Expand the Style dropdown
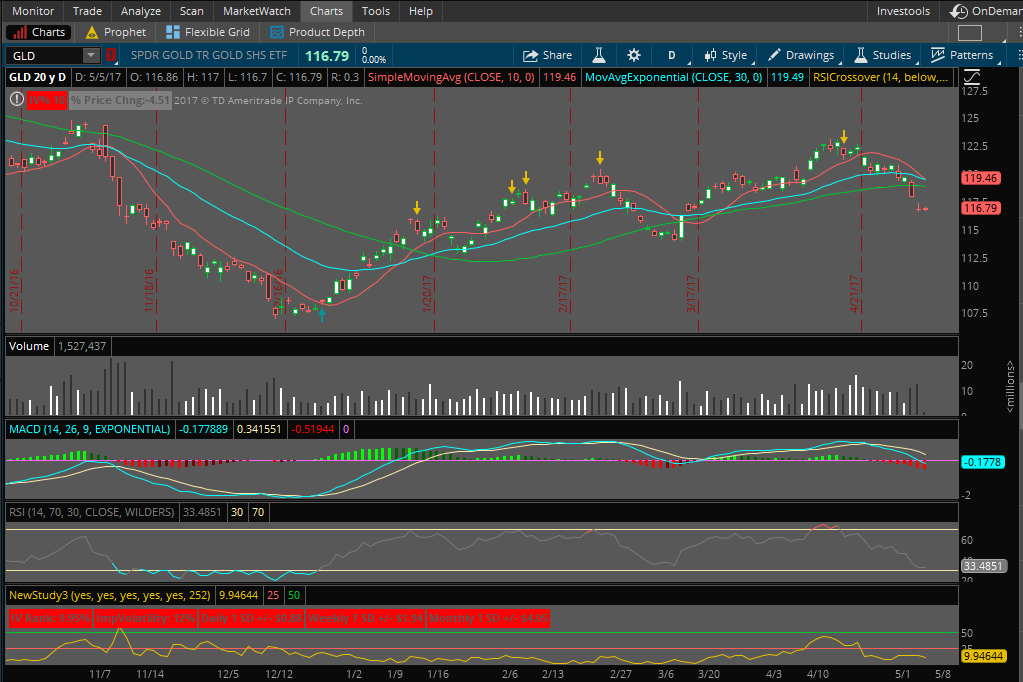 click(x=725, y=55)
